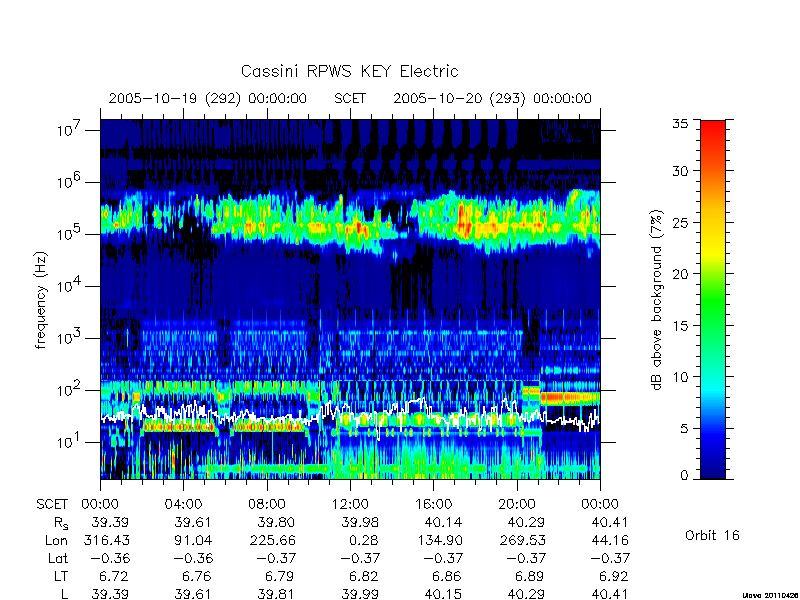Click the Rs value '39.39'
The width and height of the screenshot is (800, 600).
[110, 522]
